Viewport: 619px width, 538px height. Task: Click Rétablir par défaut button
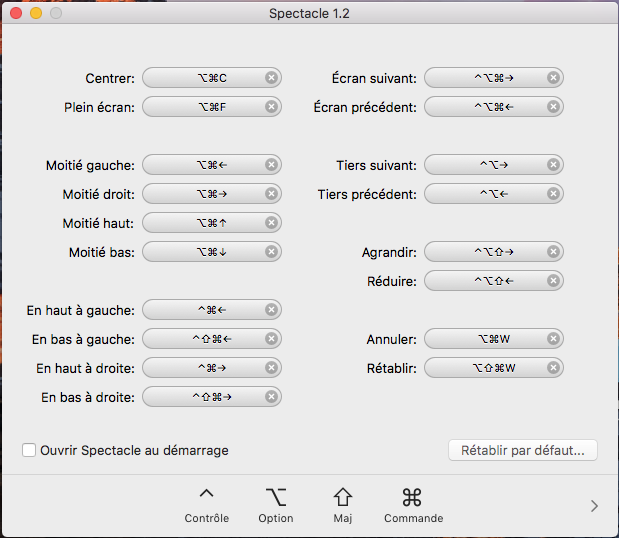pyautogui.click(x=523, y=450)
